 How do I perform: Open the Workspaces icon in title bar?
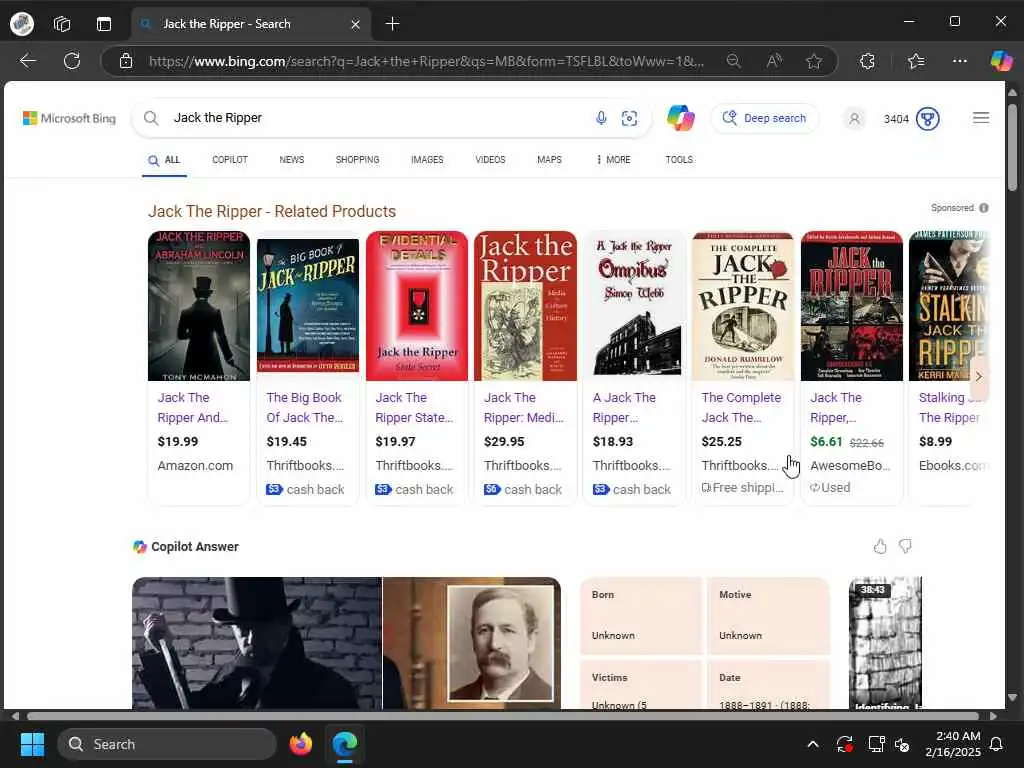(62, 24)
